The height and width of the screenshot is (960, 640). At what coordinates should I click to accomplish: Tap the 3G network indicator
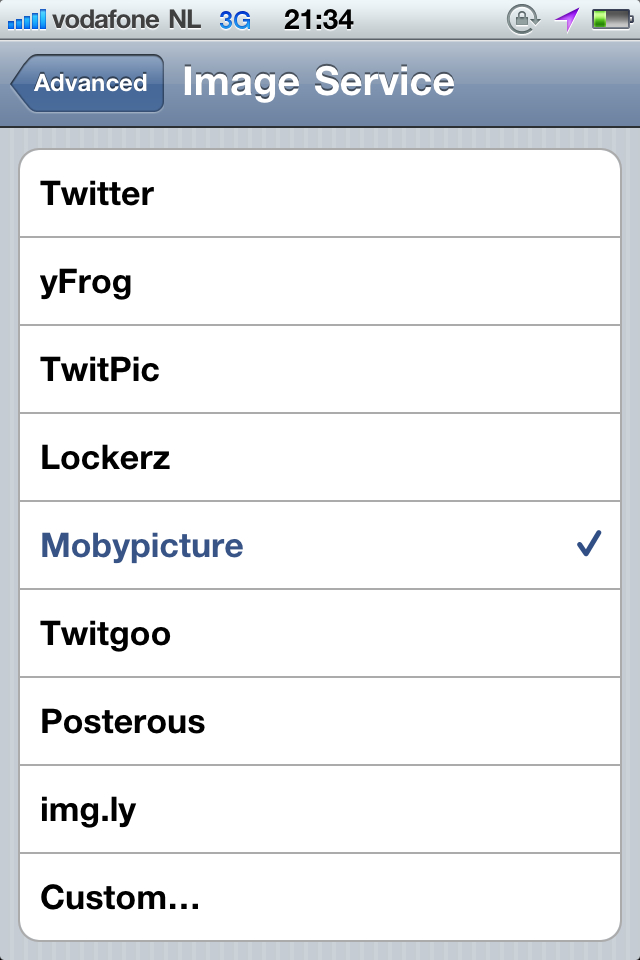pos(235,19)
